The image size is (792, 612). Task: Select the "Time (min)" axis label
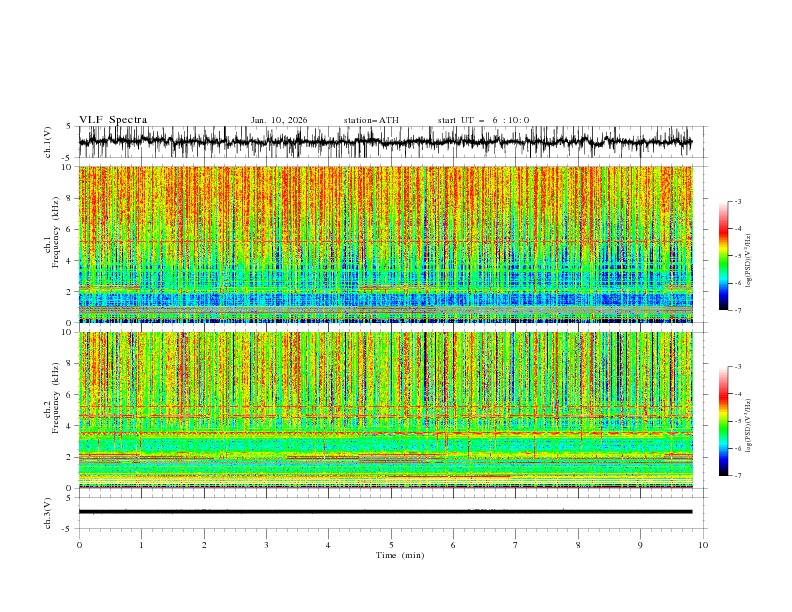coord(400,555)
